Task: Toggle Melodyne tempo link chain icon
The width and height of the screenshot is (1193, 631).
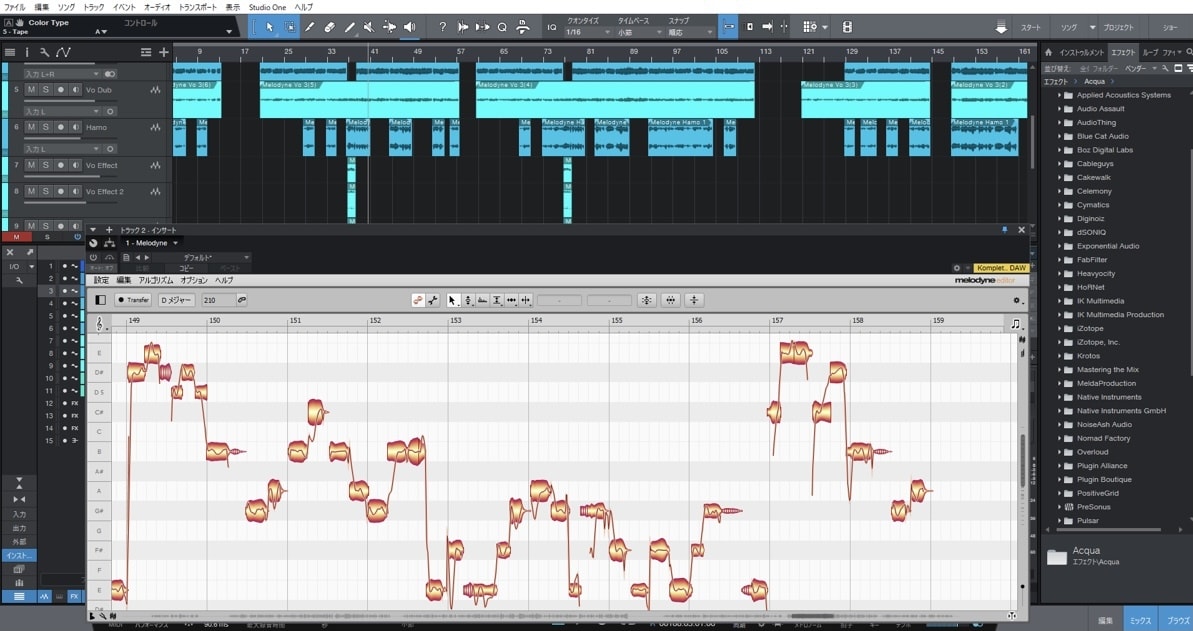Action: point(242,300)
